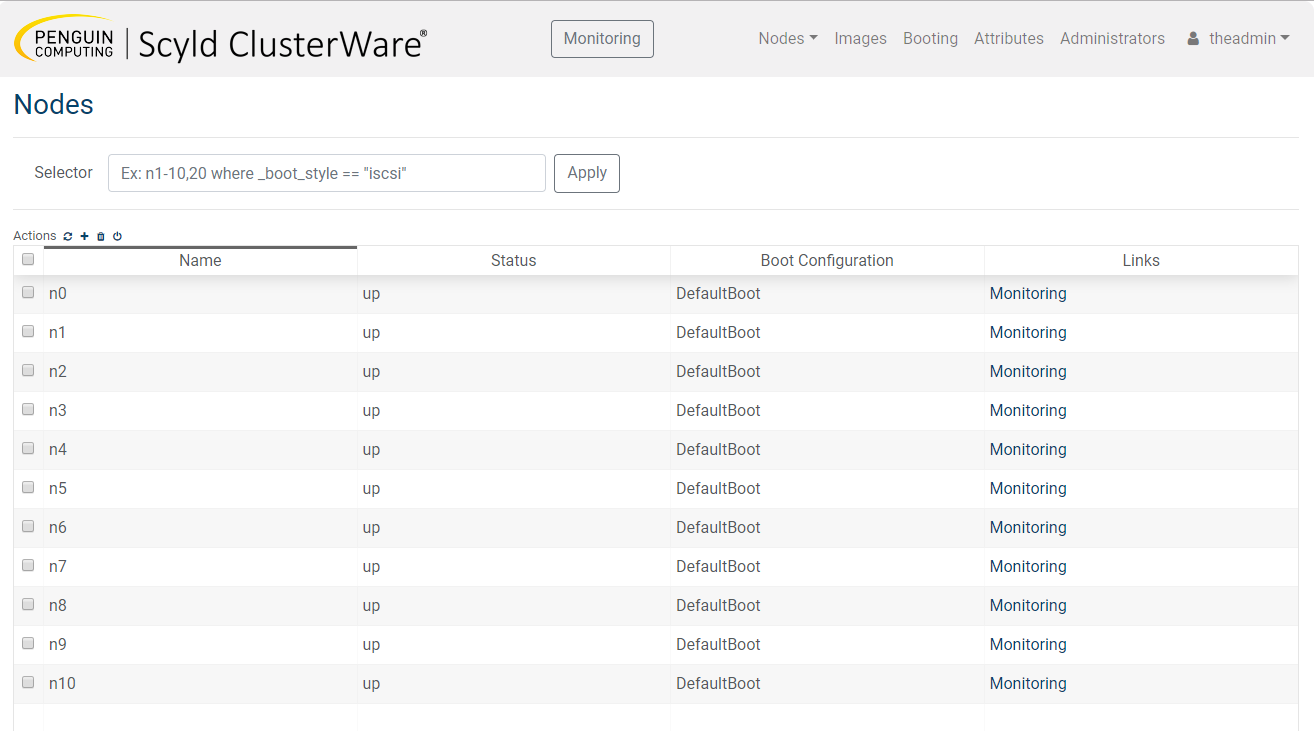Viewport: 1314px width, 731px height.
Task: Click the up status of node n3
Action: 371,412
